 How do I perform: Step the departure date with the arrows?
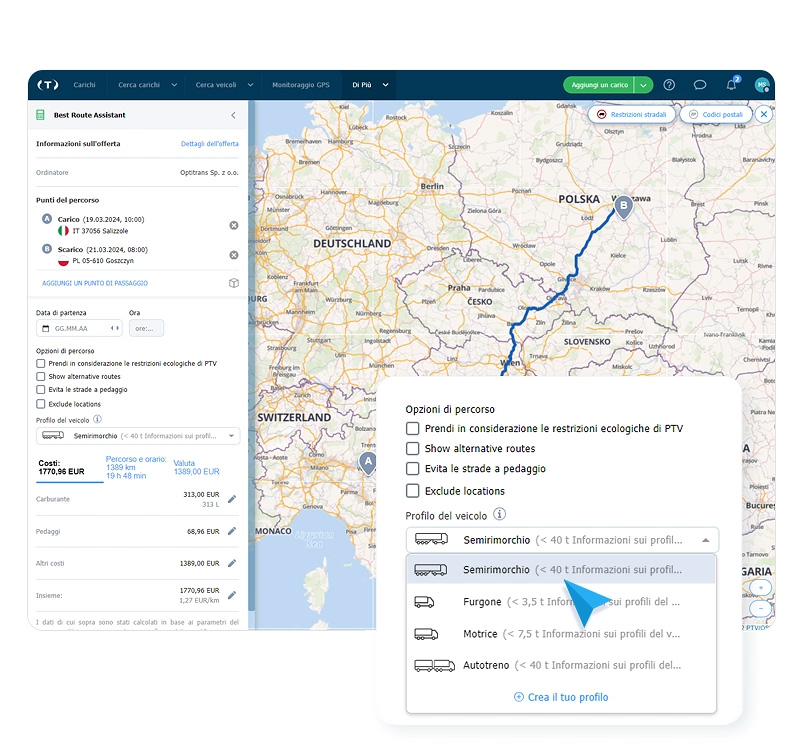[115, 328]
